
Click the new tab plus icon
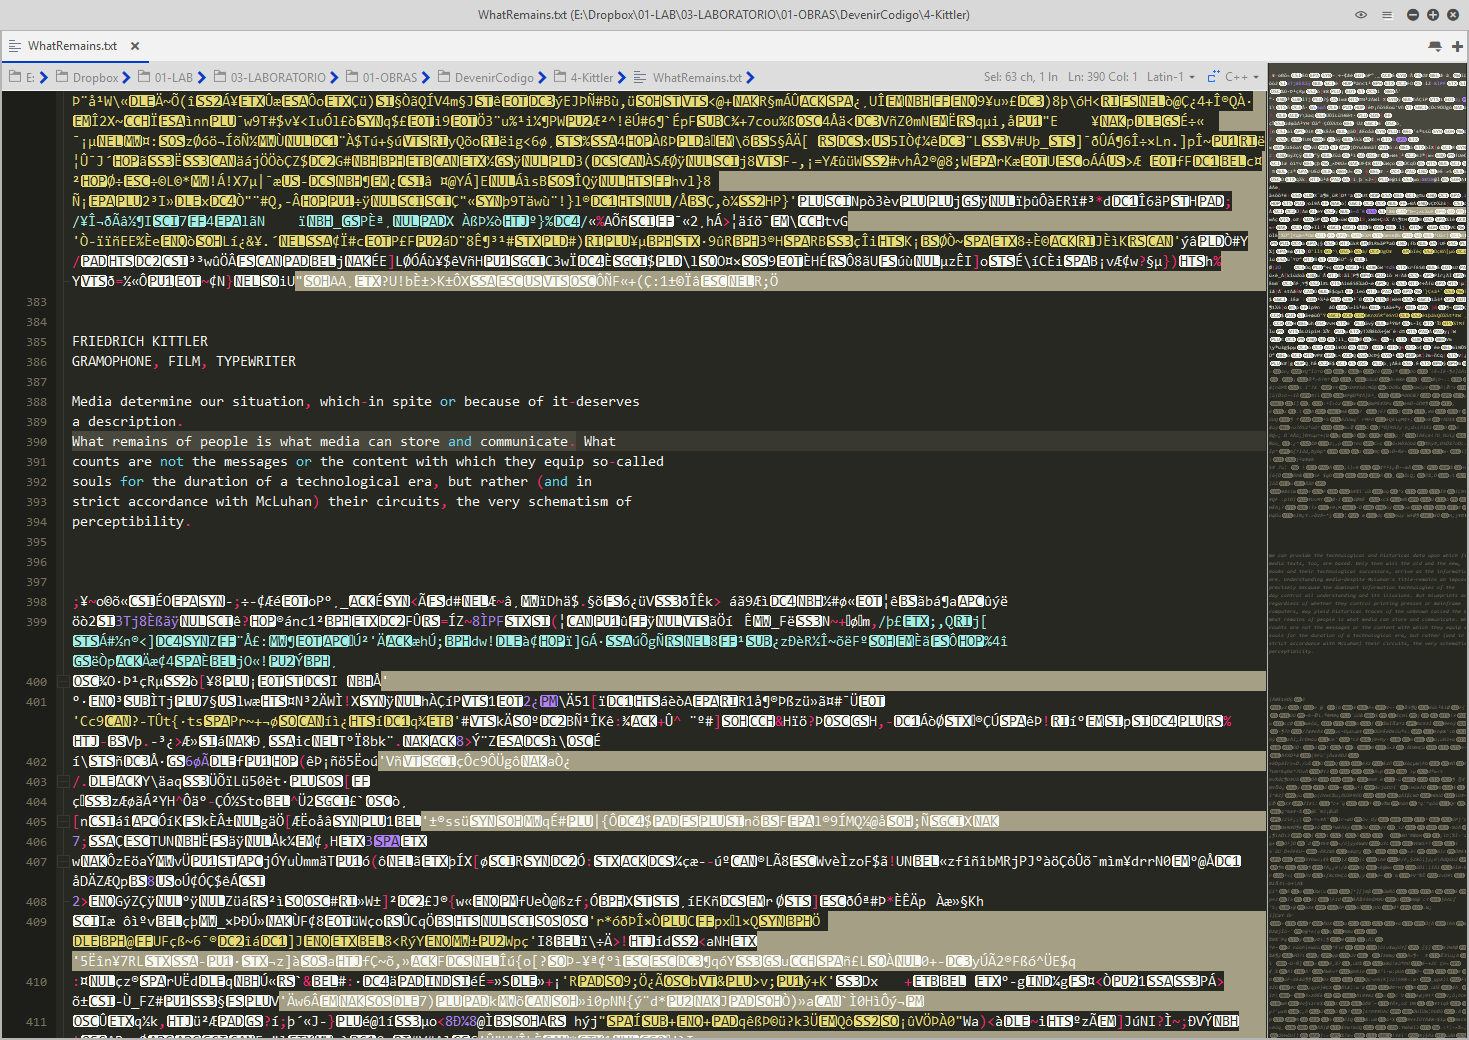coord(1457,46)
